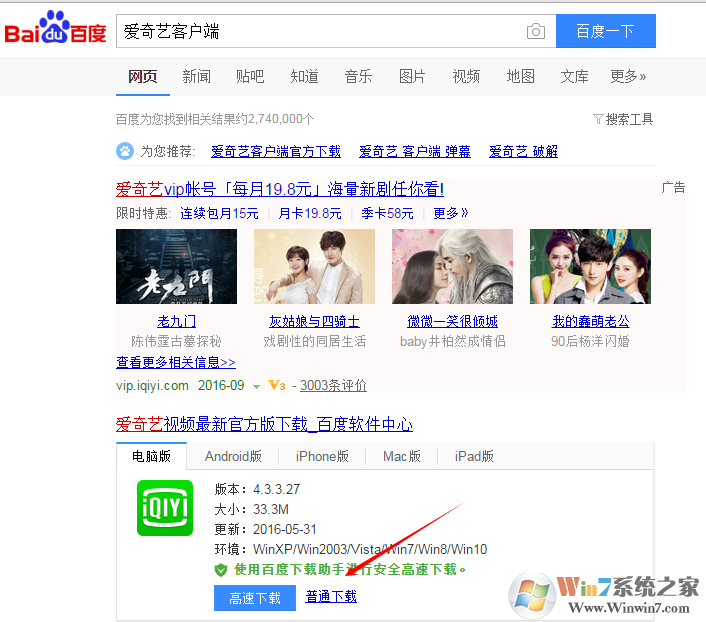Open suggested search 爱奇艺客户端官方下载
706x622 pixels.
click(276, 151)
